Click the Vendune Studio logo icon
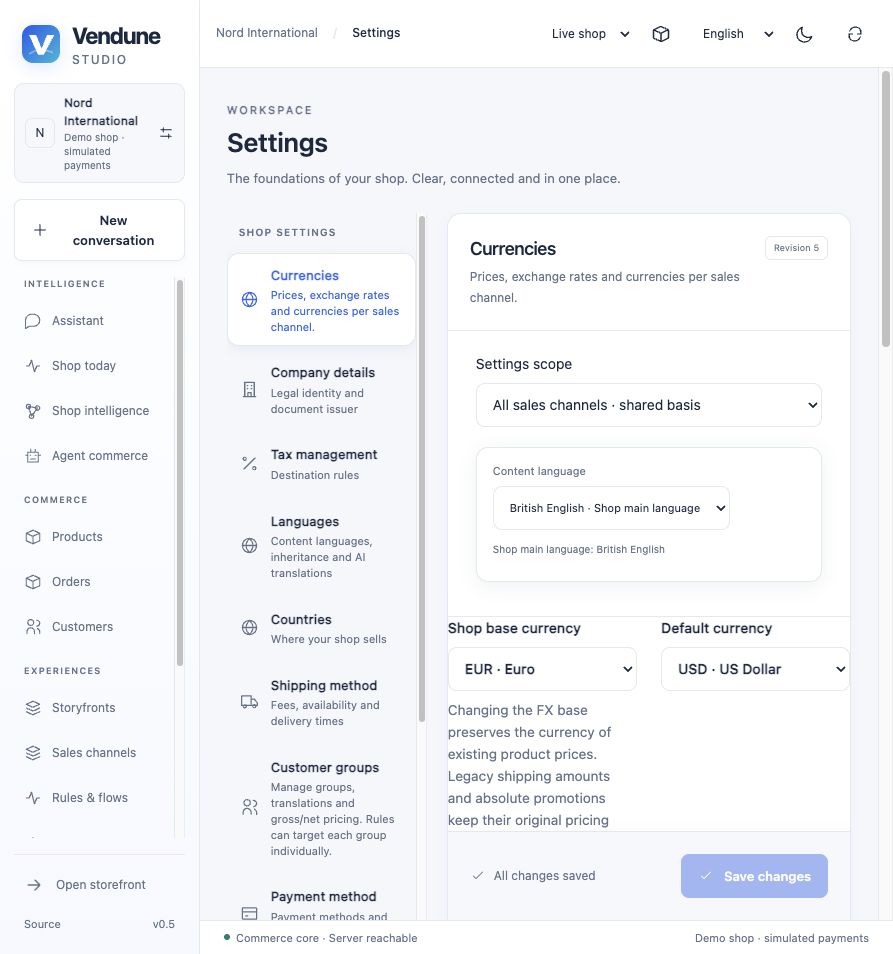Image resolution: width=893 pixels, height=954 pixels. (41, 44)
